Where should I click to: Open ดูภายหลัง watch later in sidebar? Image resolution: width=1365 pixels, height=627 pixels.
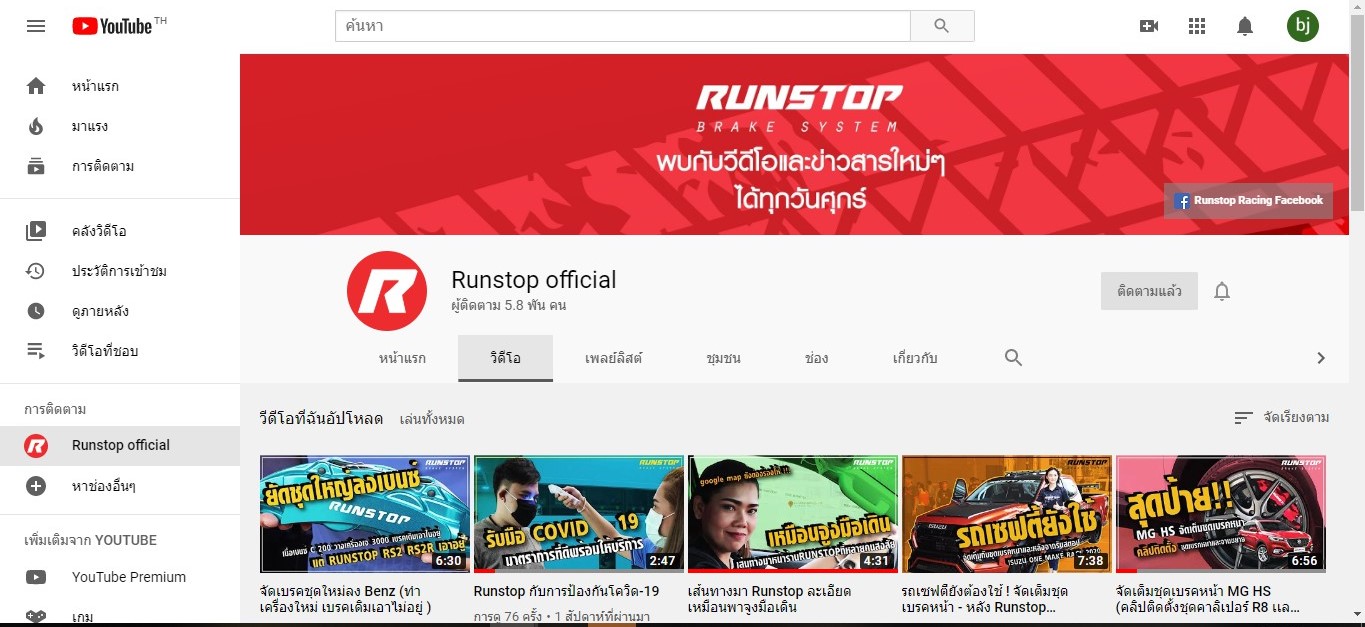pos(120,311)
